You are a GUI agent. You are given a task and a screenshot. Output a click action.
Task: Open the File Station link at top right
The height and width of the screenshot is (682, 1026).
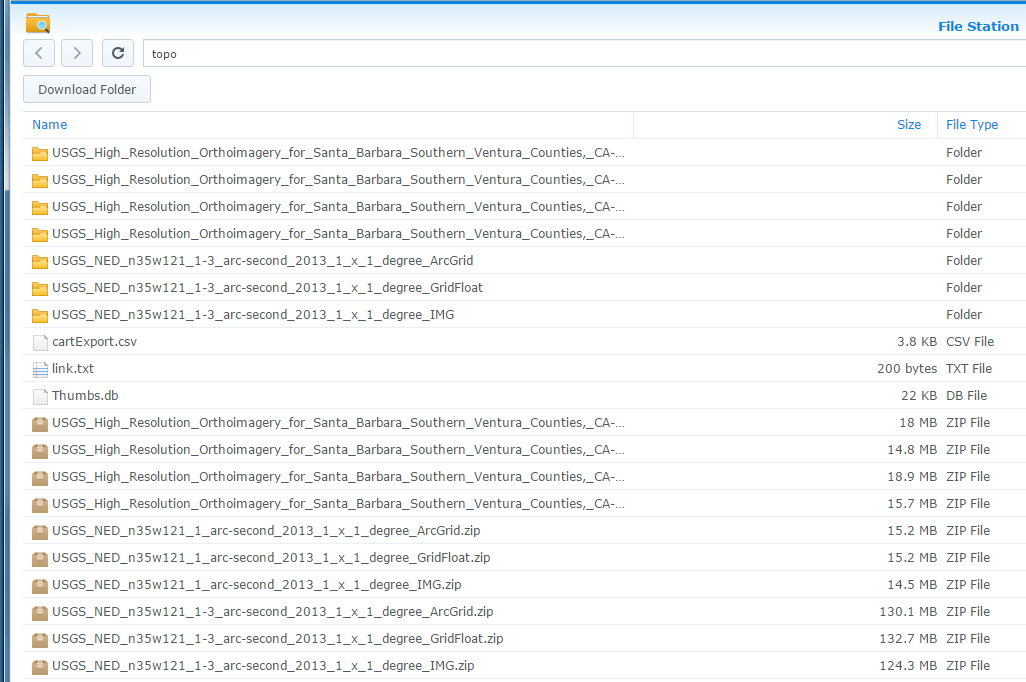point(978,26)
